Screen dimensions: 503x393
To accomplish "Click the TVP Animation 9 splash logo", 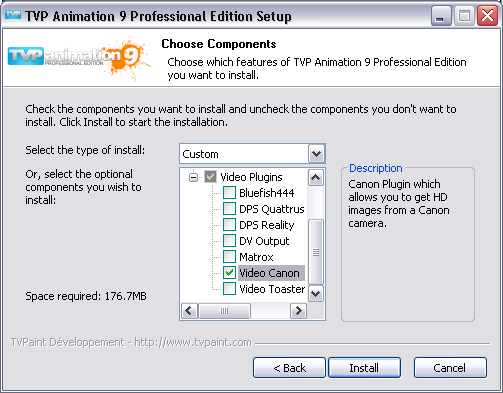I will [x=79, y=58].
